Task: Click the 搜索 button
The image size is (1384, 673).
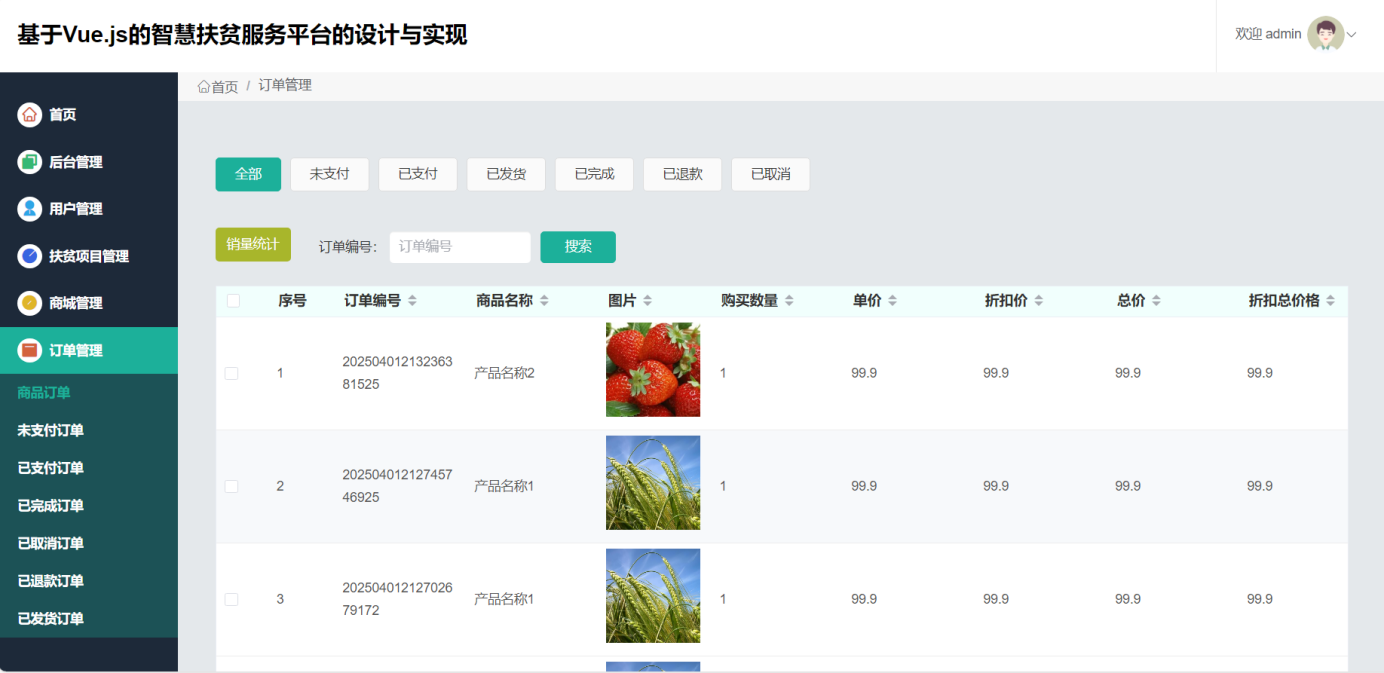Action: coord(578,247)
